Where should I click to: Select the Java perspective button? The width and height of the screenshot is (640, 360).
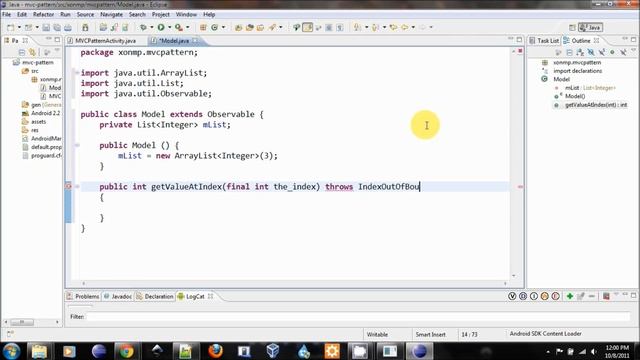[x=590, y=27]
